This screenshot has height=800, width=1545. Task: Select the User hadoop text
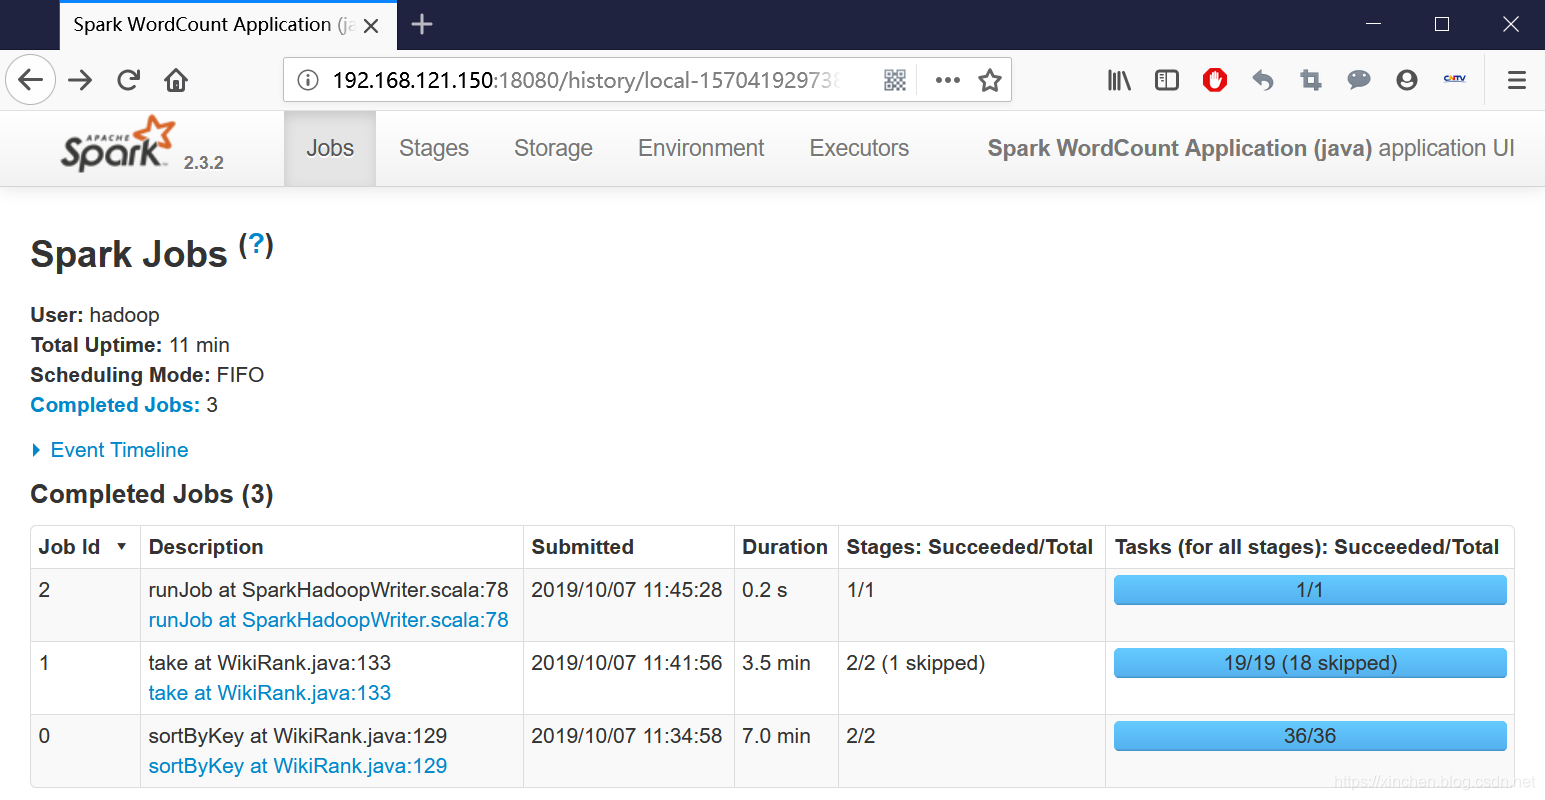tap(95, 315)
